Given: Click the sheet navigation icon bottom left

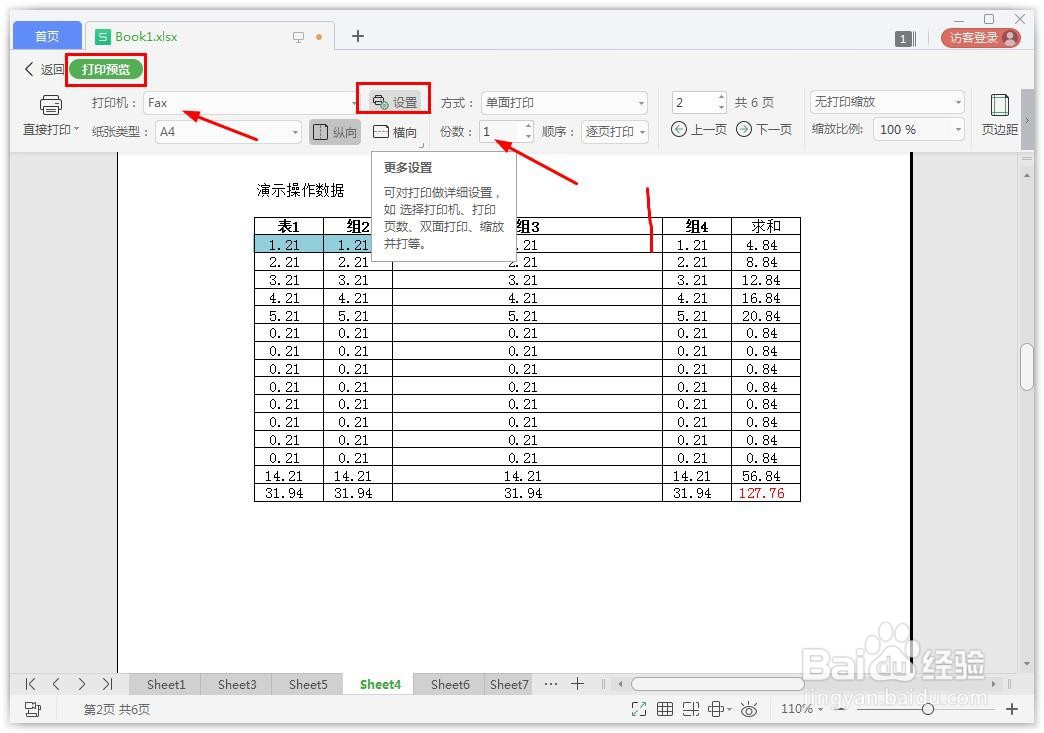Looking at the screenshot, I should click(x=34, y=709).
